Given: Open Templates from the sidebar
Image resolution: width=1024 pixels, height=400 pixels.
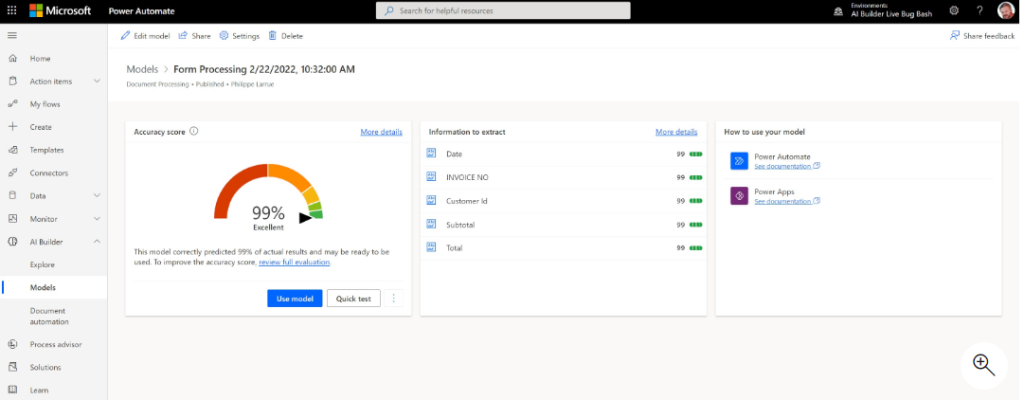Looking at the screenshot, I should pyautogui.click(x=46, y=150).
